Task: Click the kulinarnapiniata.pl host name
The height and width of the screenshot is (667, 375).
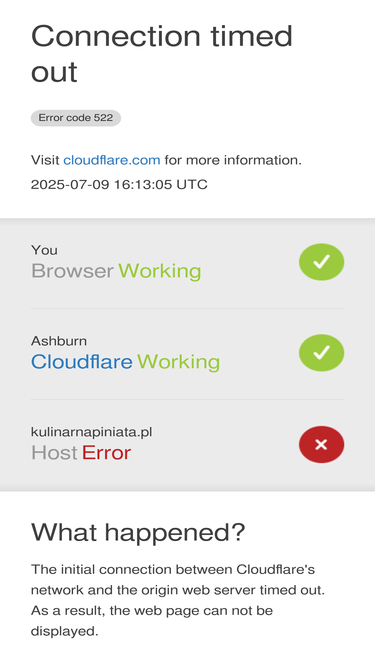Action: pos(91,432)
